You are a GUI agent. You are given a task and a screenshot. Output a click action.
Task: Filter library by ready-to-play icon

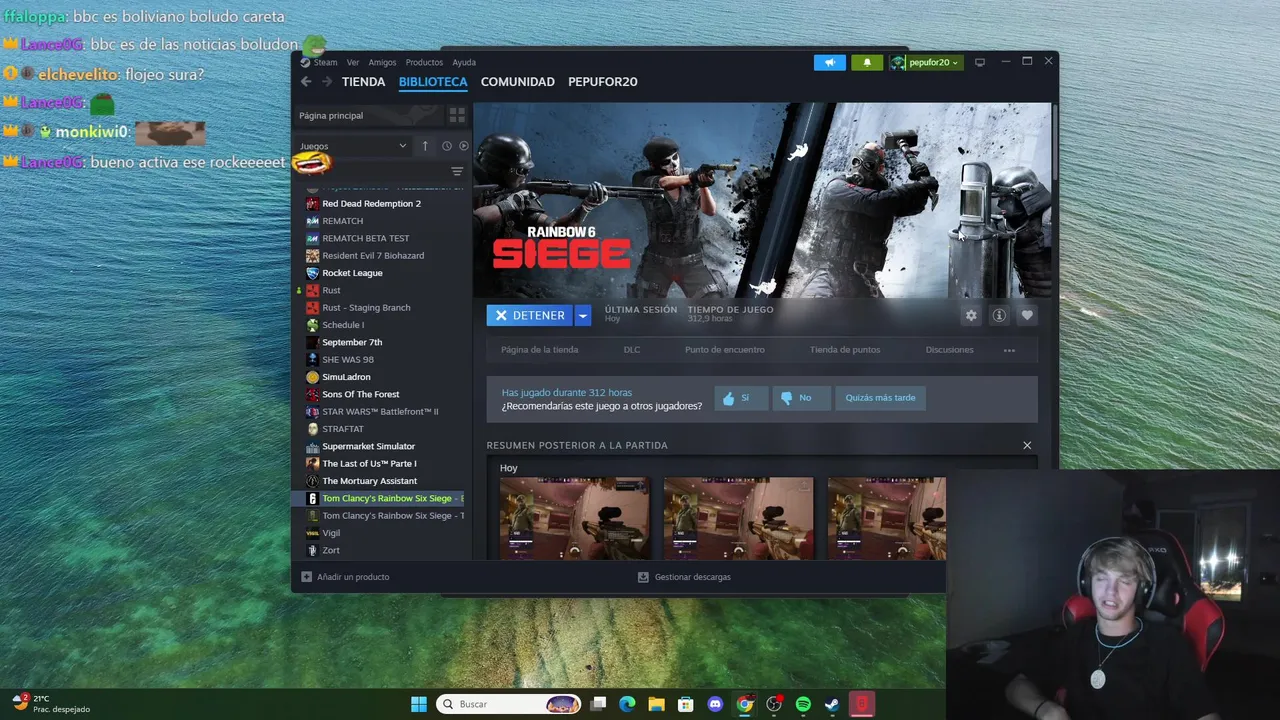click(x=463, y=146)
